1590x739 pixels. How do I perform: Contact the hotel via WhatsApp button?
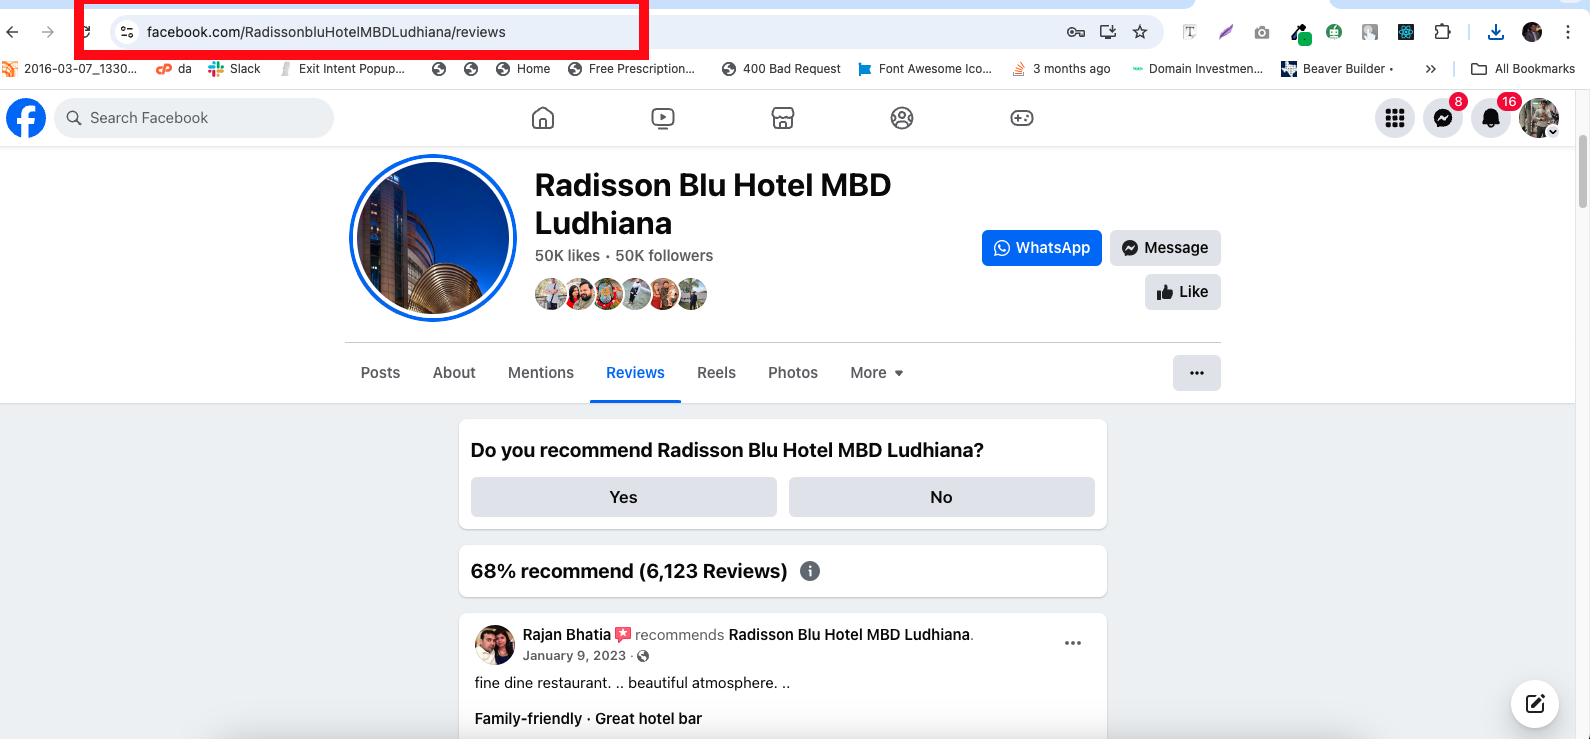[1041, 248]
